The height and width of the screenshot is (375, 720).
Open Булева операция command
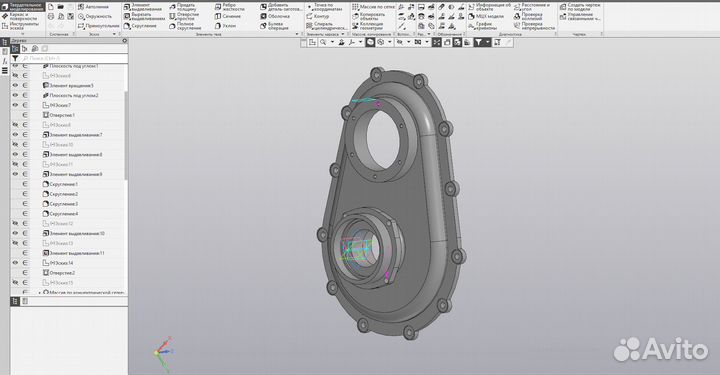coord(275,26)
